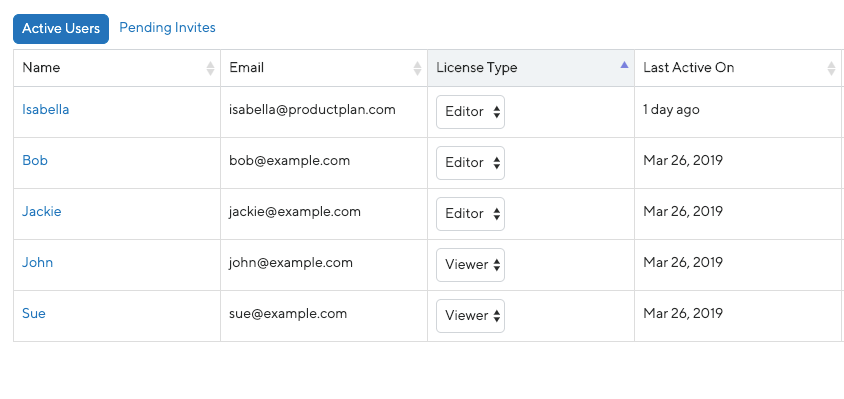
Task: Open Isabella's license type dropdown
Action: [x=470, y=112]
